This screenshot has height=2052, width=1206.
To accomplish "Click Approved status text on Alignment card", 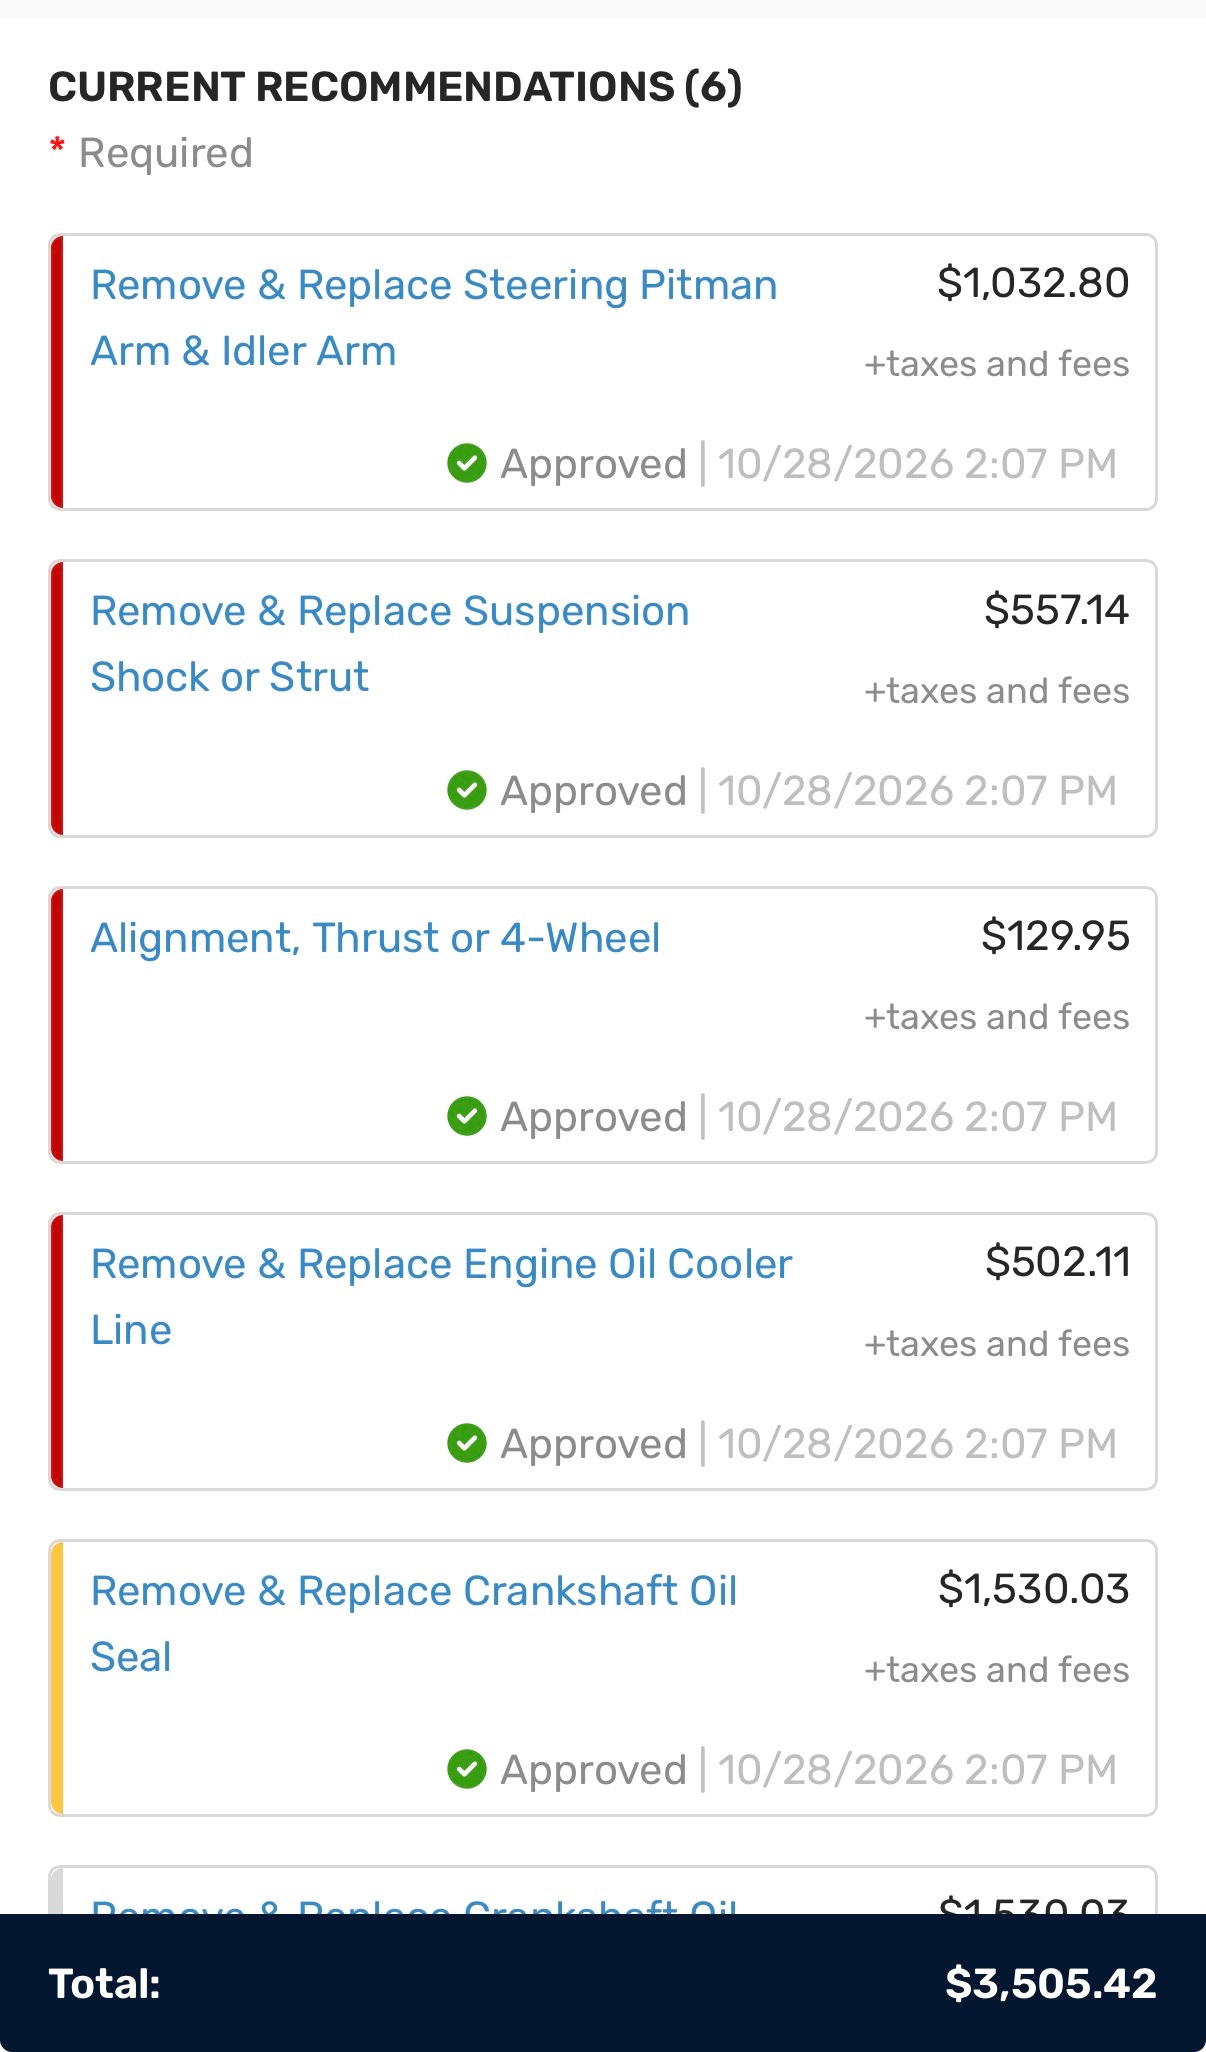I will [x=594, y=1117].
